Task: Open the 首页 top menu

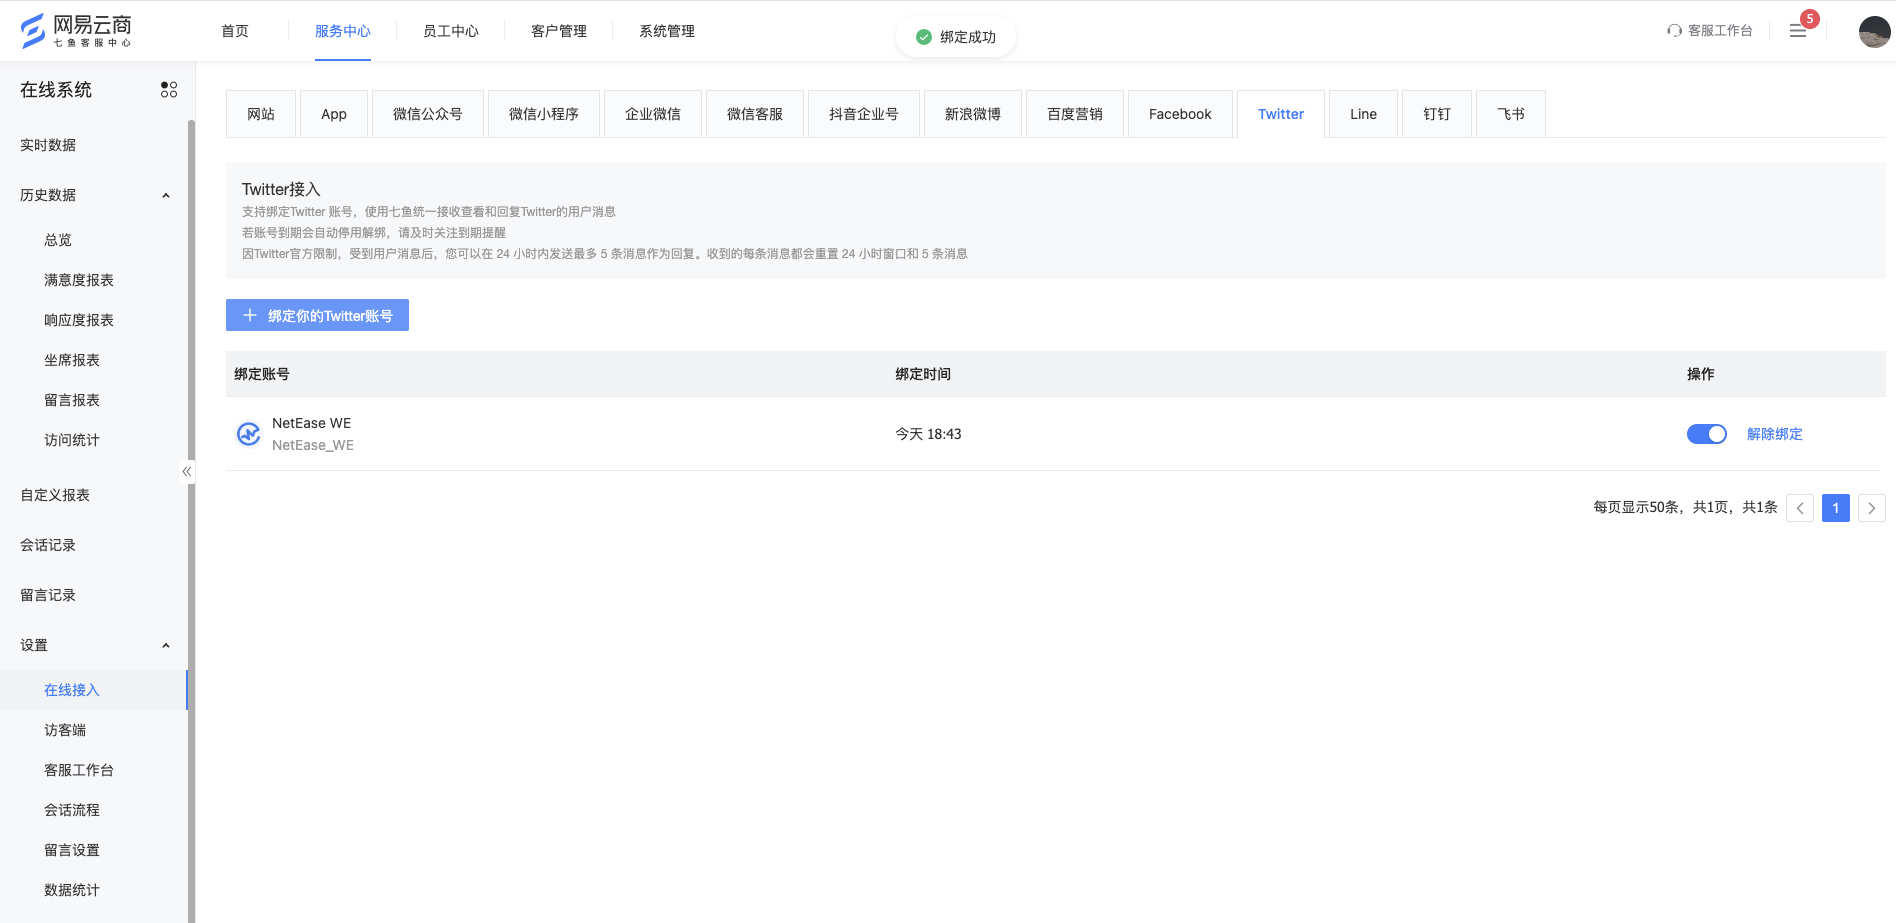Action: tap(235, 31)
